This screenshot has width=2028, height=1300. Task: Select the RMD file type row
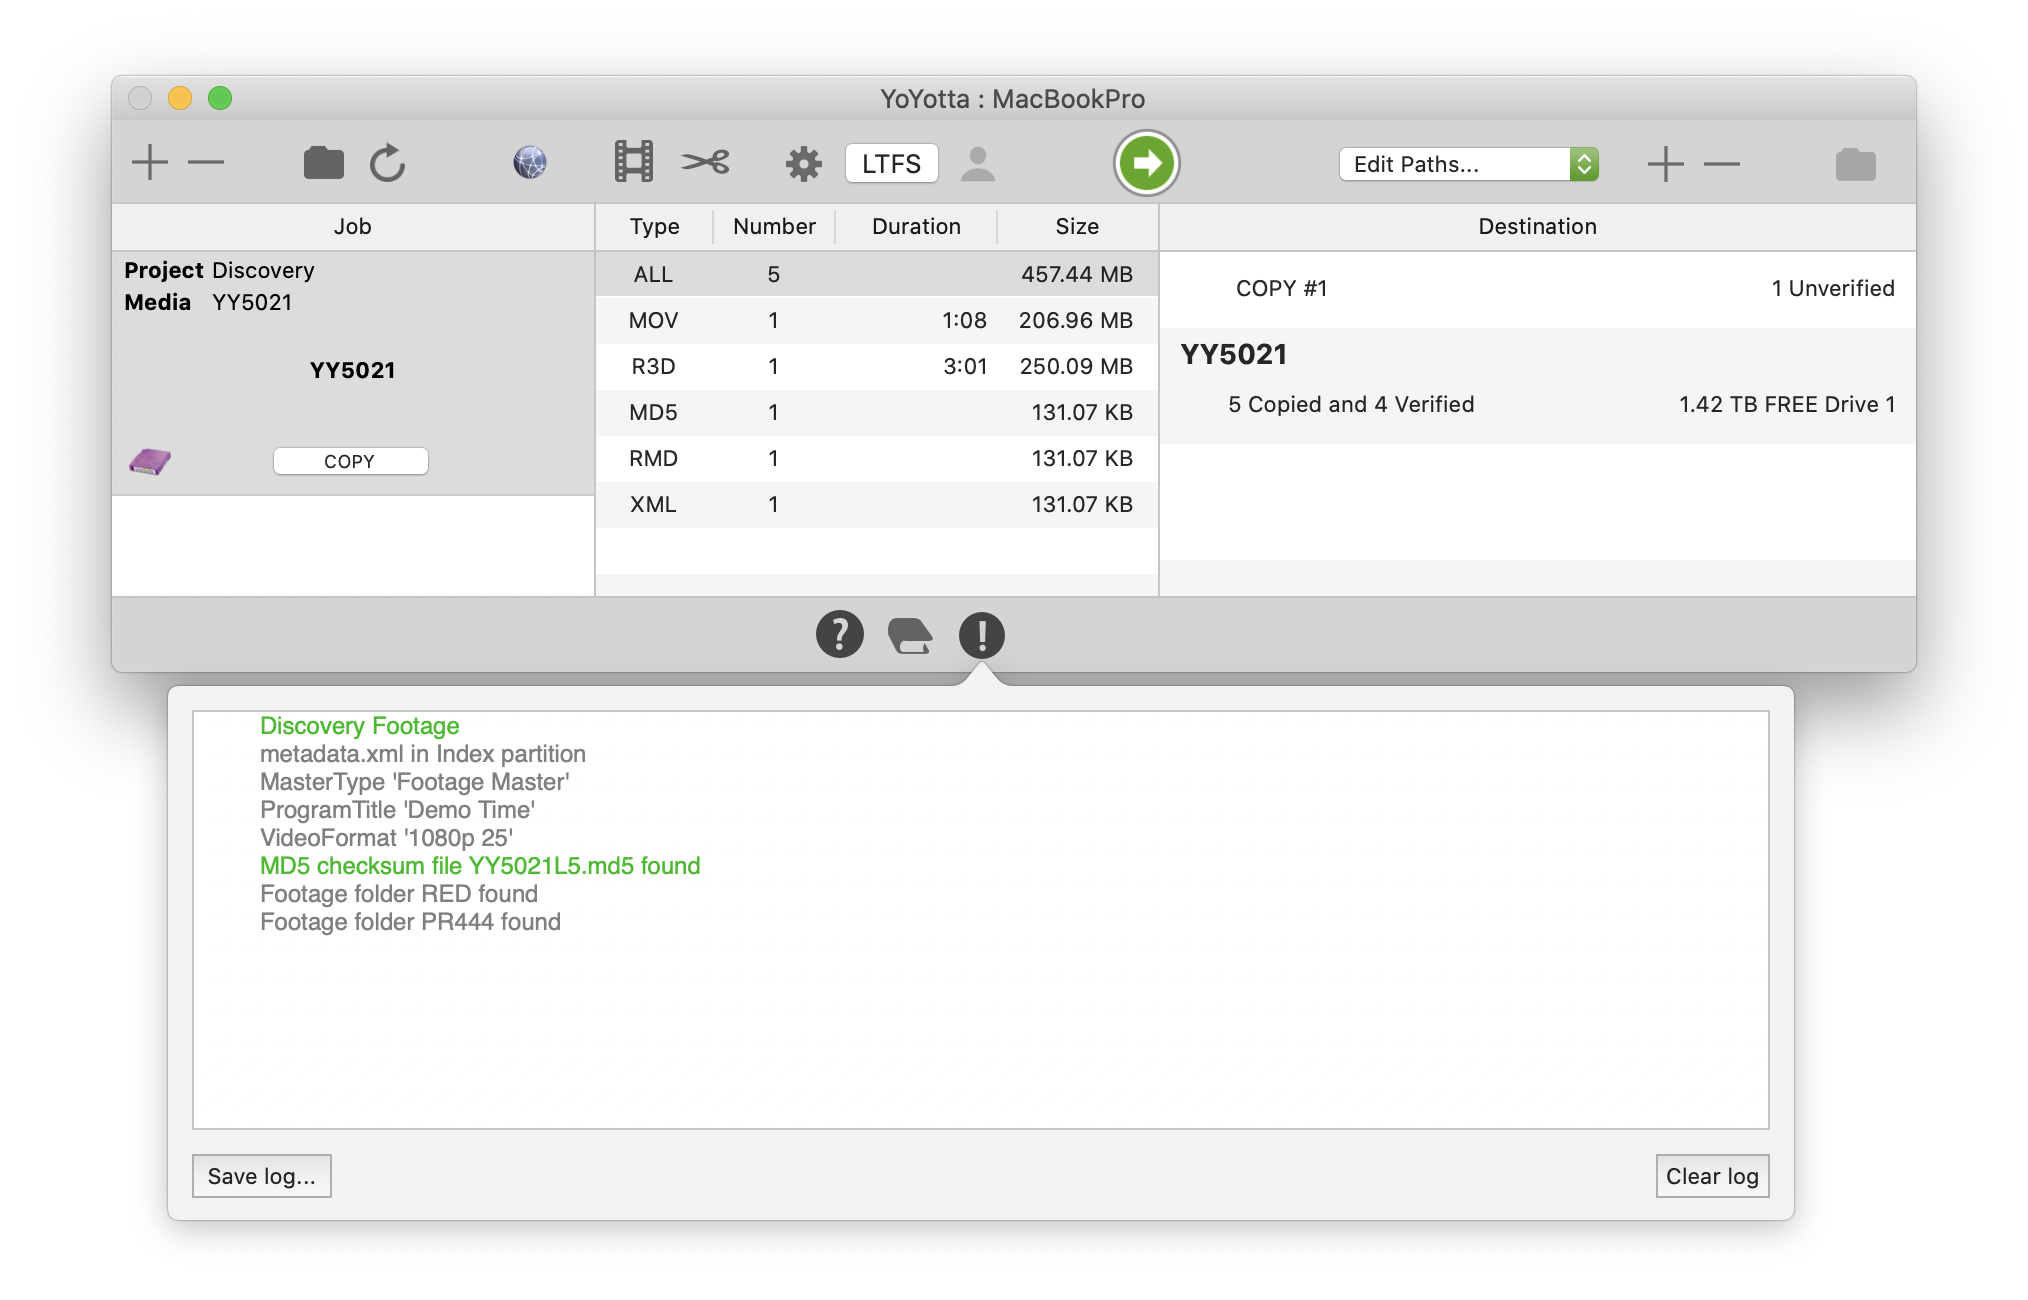coord(877,458)
